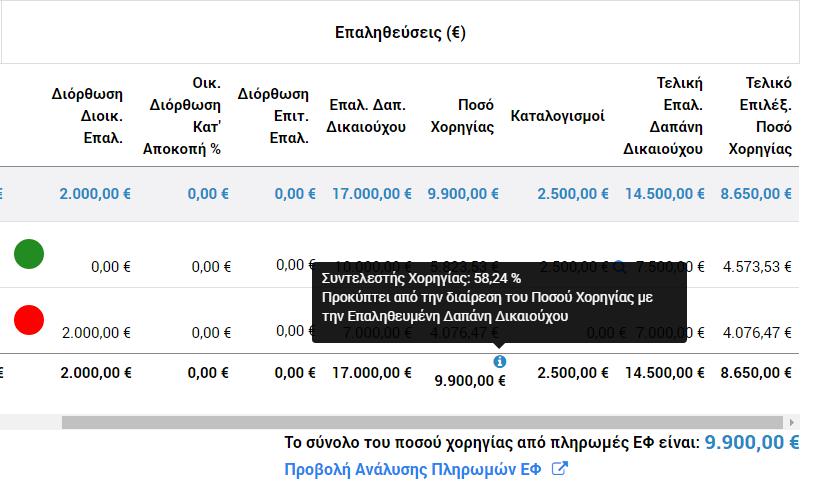Screen dimensions: 819x491
Task: Click the magnifier icon beside 2.500,00 € in green row
Action: pyautogui.click(x=619, y=267)
